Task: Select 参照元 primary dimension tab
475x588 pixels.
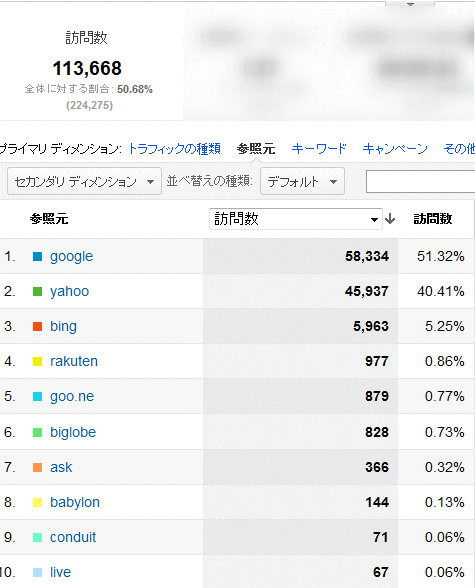Action: click(256, 149)
